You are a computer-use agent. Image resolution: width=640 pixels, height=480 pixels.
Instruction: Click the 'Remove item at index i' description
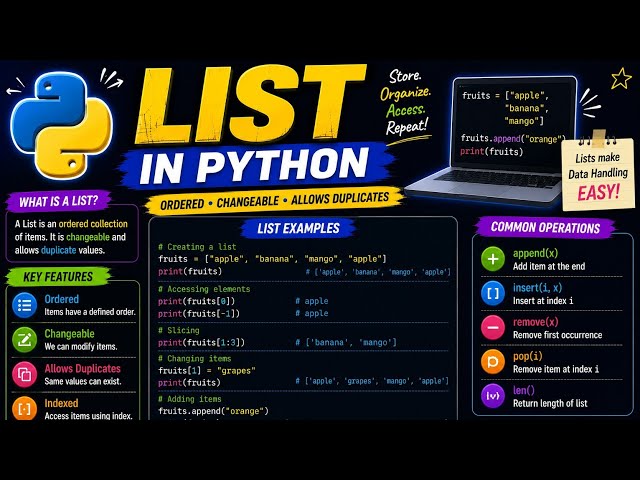click(556, 369)
